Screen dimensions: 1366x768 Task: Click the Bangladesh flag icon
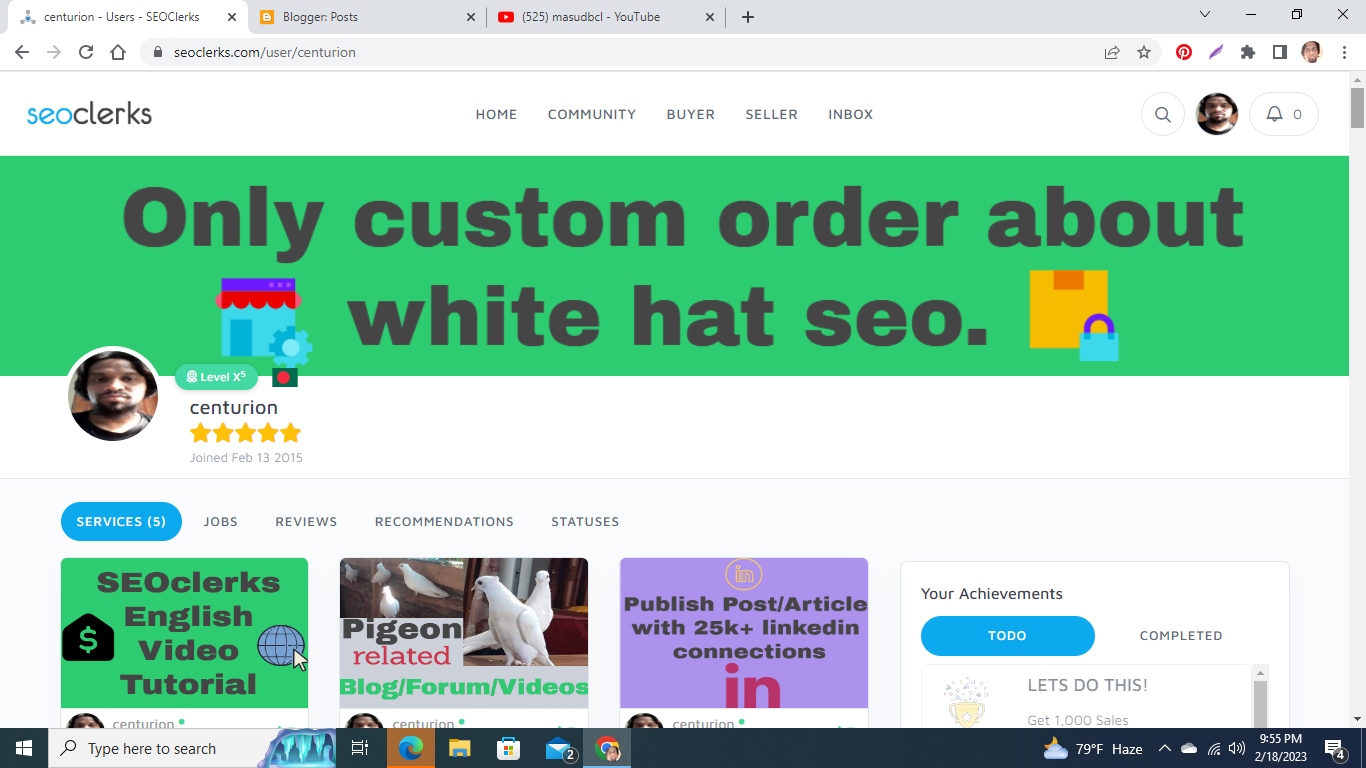point(284,377)
